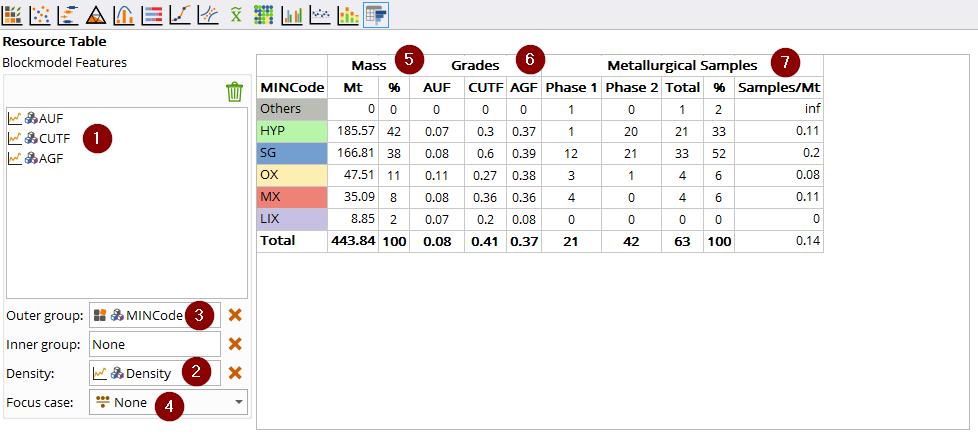Click the HYP color-coded row label
Screen dimensions: 978x436
pos(293,130)
